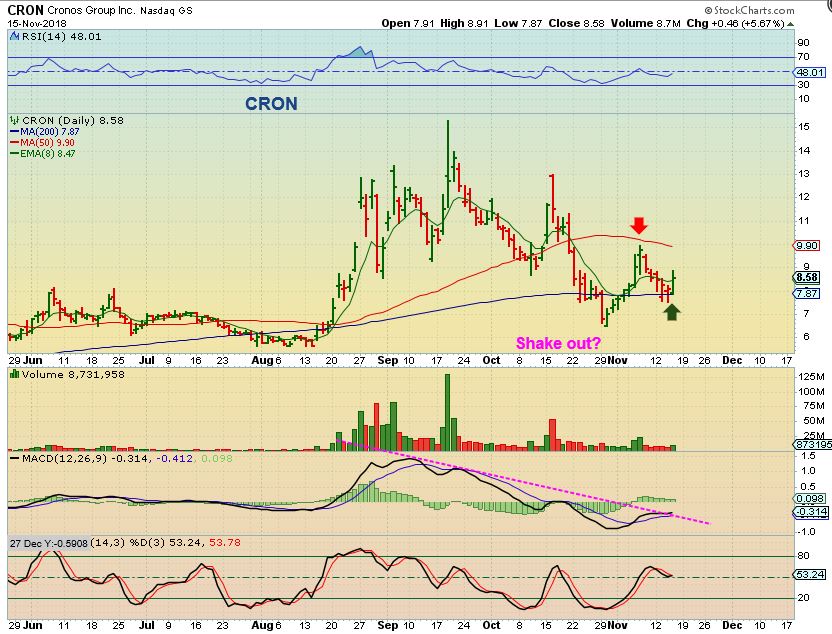Viewport: 832px width, 634px height.
Task: Click the 9.90 price tag on right axis
Action: pyautogui.click(x=807, y=246)
